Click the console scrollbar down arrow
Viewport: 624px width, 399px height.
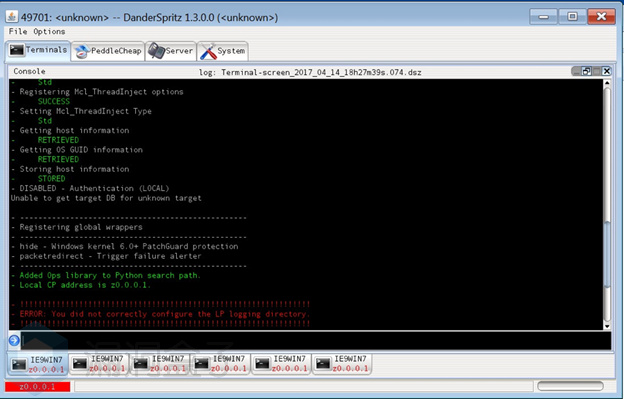pos(607,327)
